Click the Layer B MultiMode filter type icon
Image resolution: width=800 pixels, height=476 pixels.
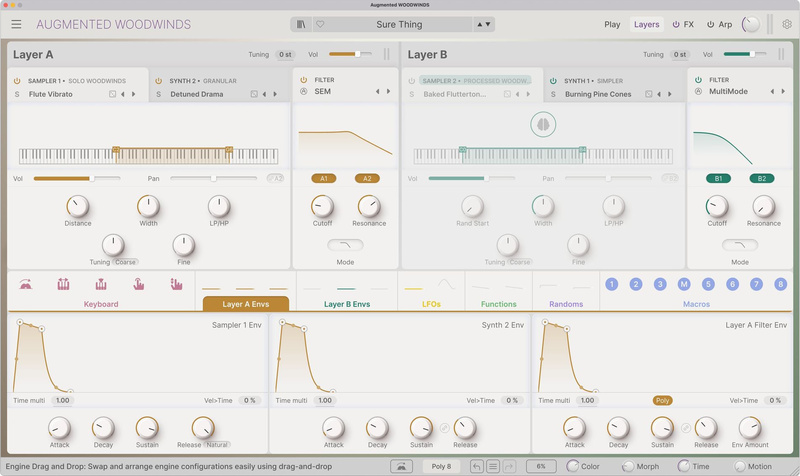698,91
